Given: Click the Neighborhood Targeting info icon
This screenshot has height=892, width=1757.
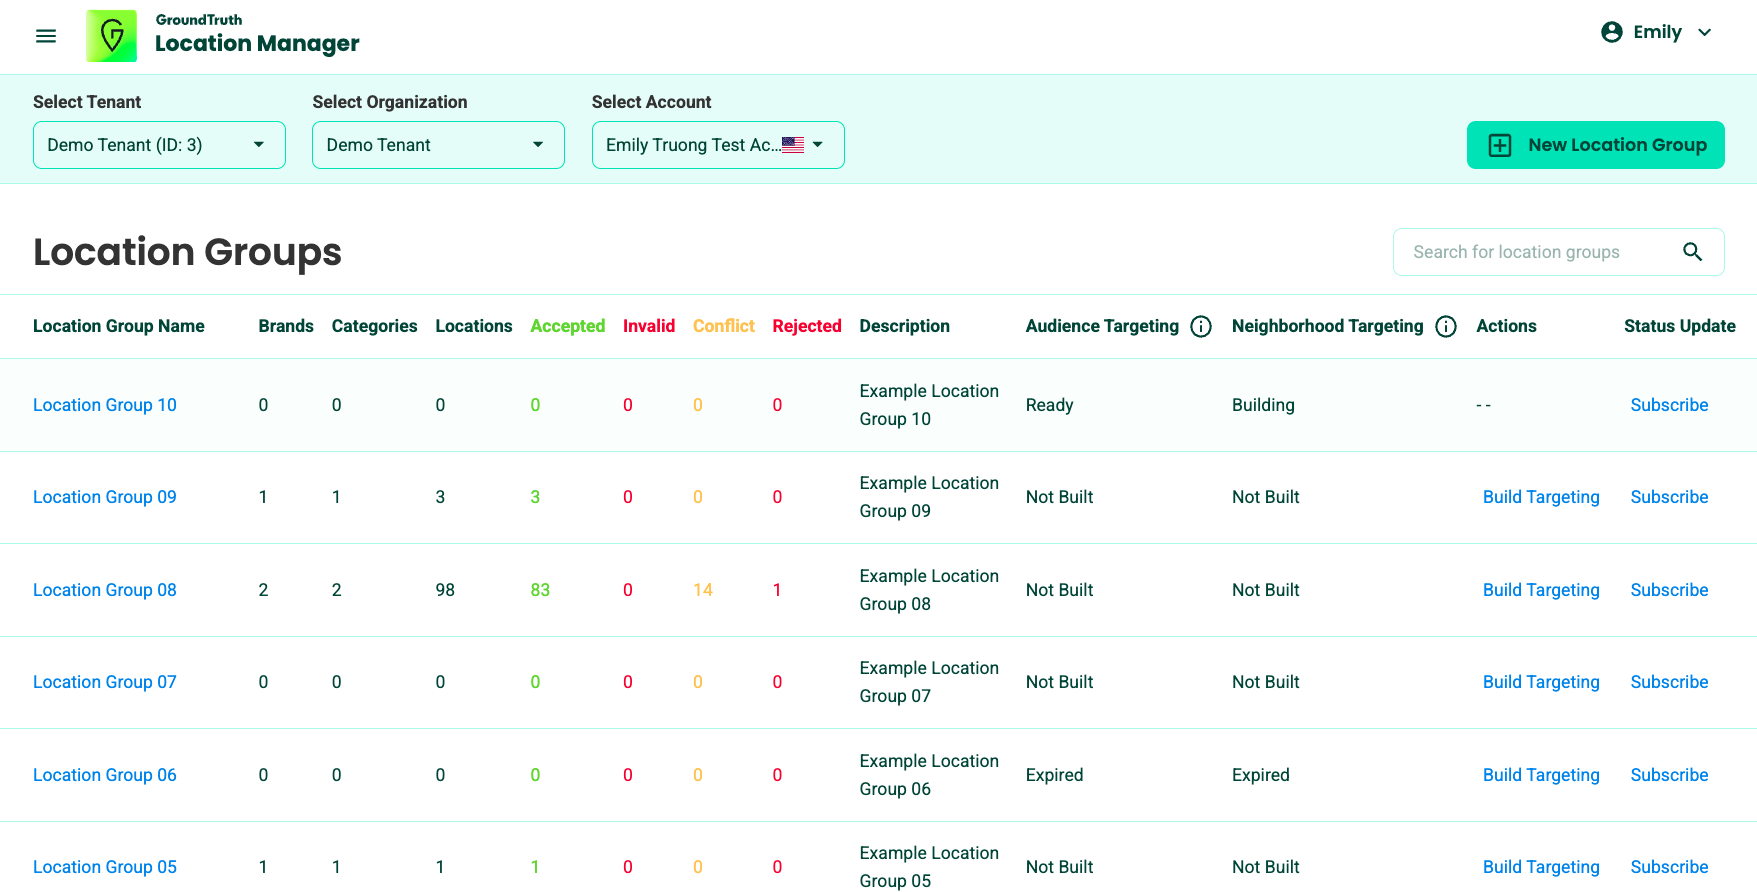Looking at the screenshot, I should click(1445, 327).
